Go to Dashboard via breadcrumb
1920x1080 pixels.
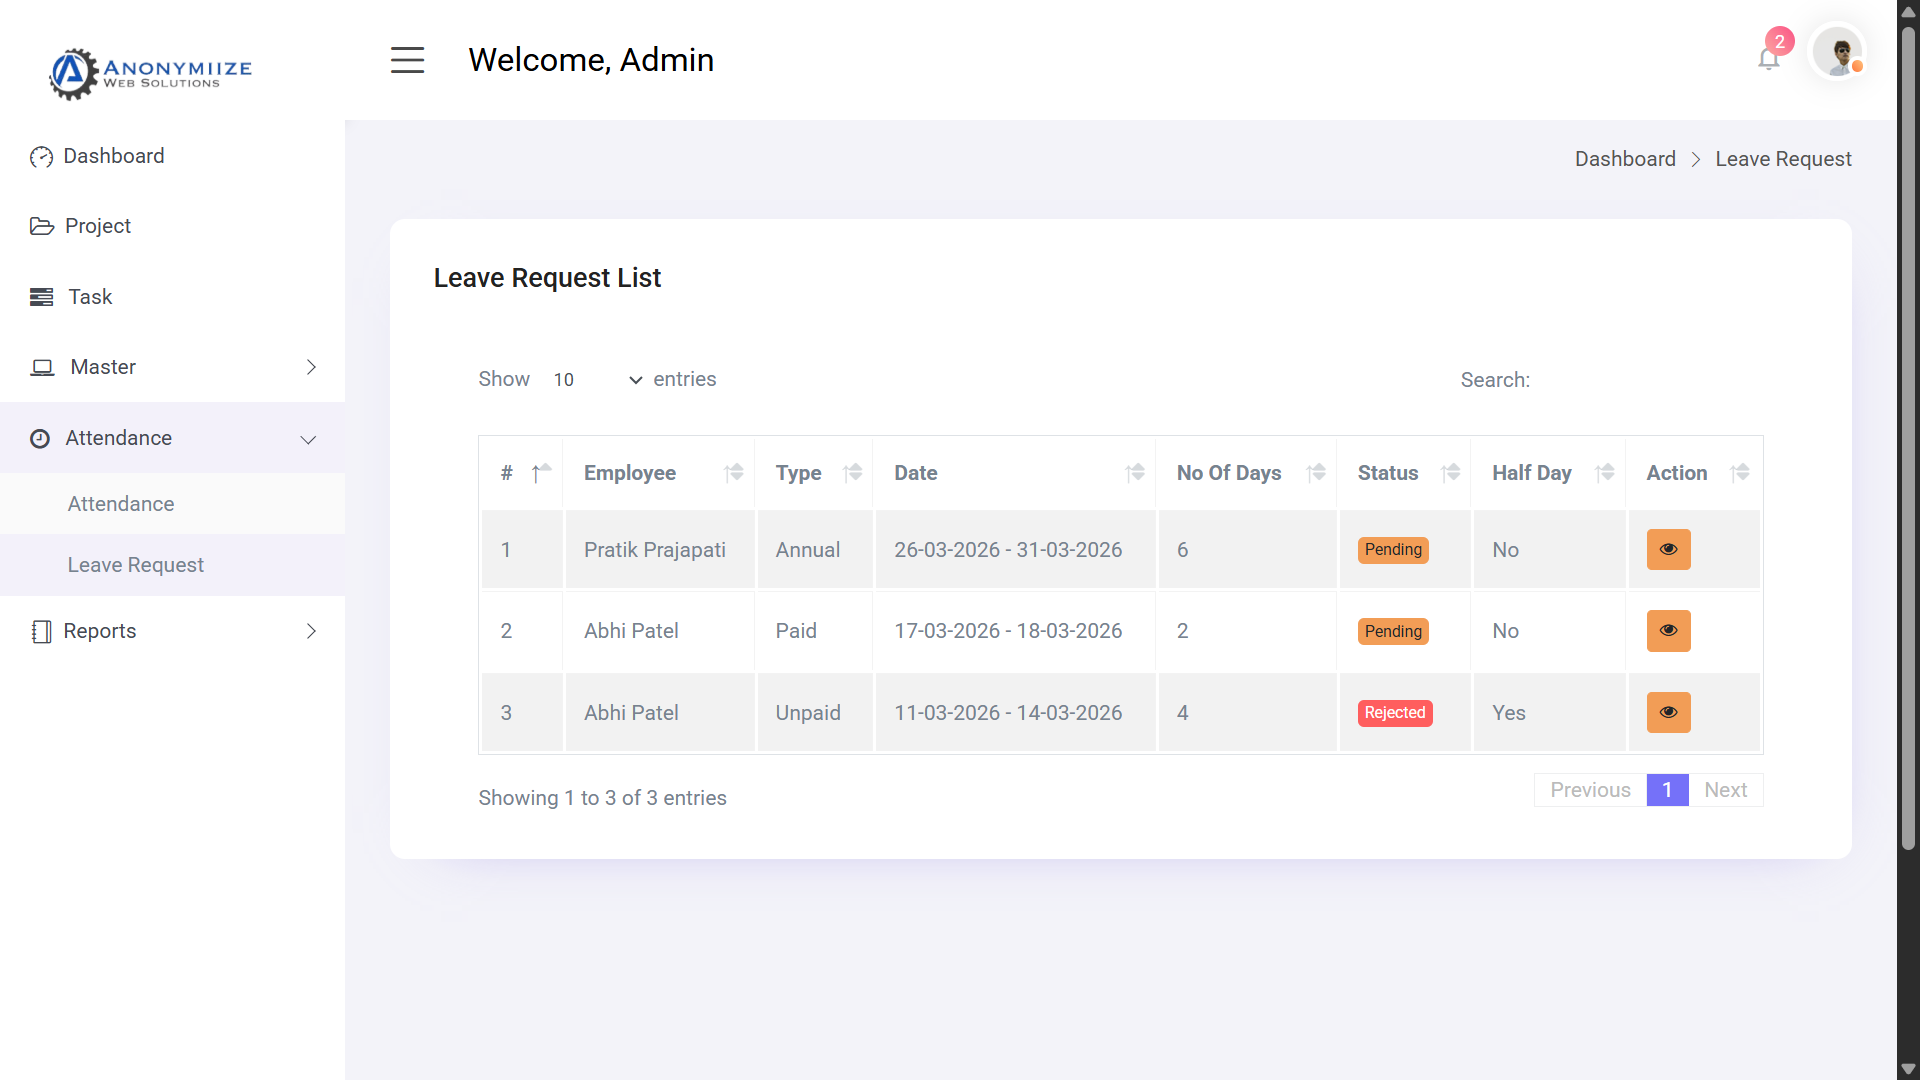point(1625,159)
